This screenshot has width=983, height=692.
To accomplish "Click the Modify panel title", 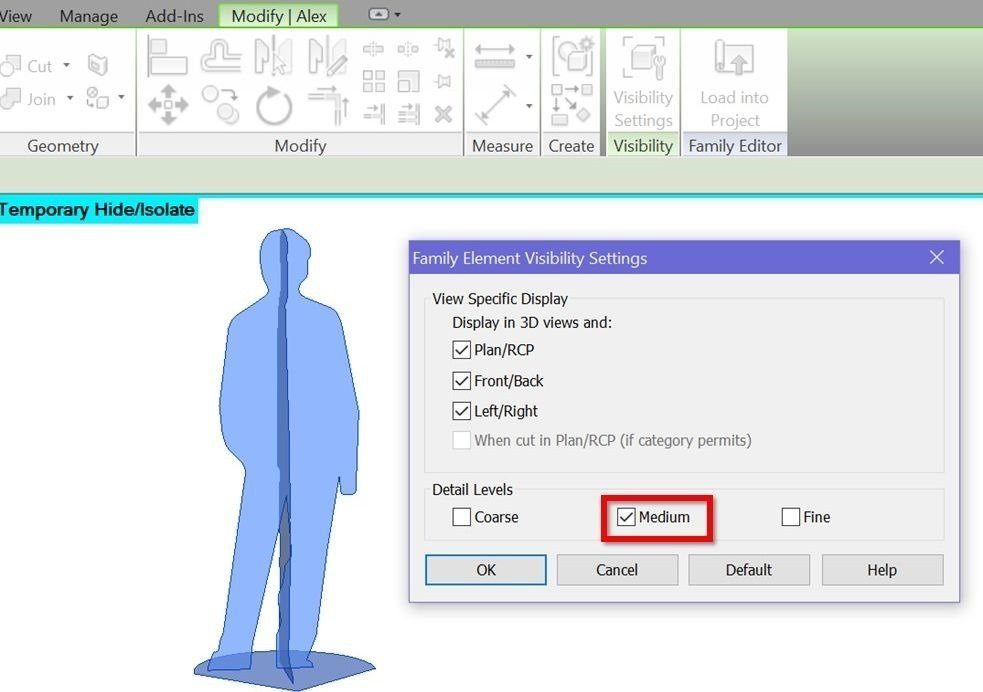I will pos(300,145).
